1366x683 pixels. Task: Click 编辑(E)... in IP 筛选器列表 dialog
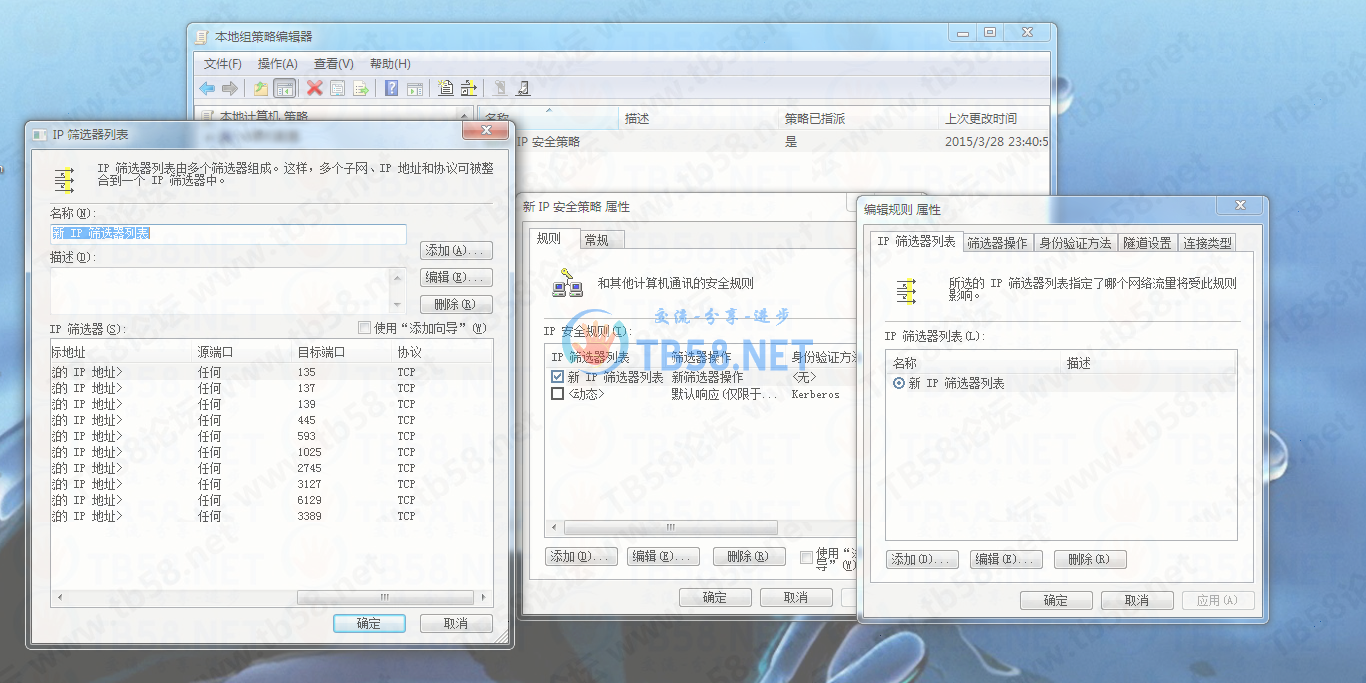(x=456, y=277)
